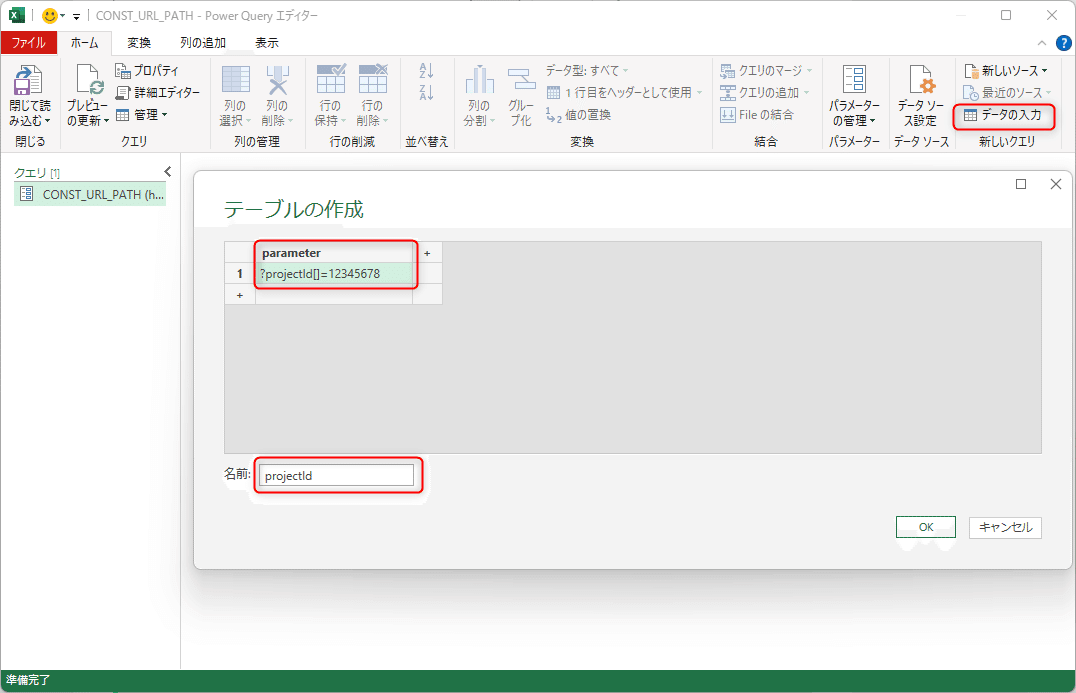The image size is (1076, 693).
Task: Click the Help question mark icon
Action: [x=1064, y=43]
